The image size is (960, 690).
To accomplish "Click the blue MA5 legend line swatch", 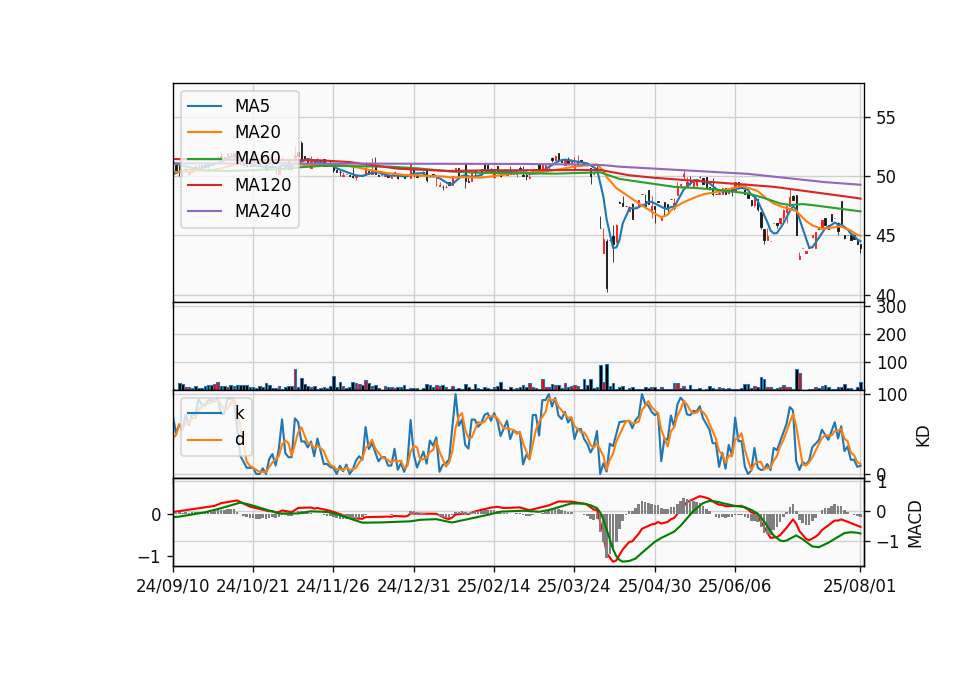I will click(204, 106).
